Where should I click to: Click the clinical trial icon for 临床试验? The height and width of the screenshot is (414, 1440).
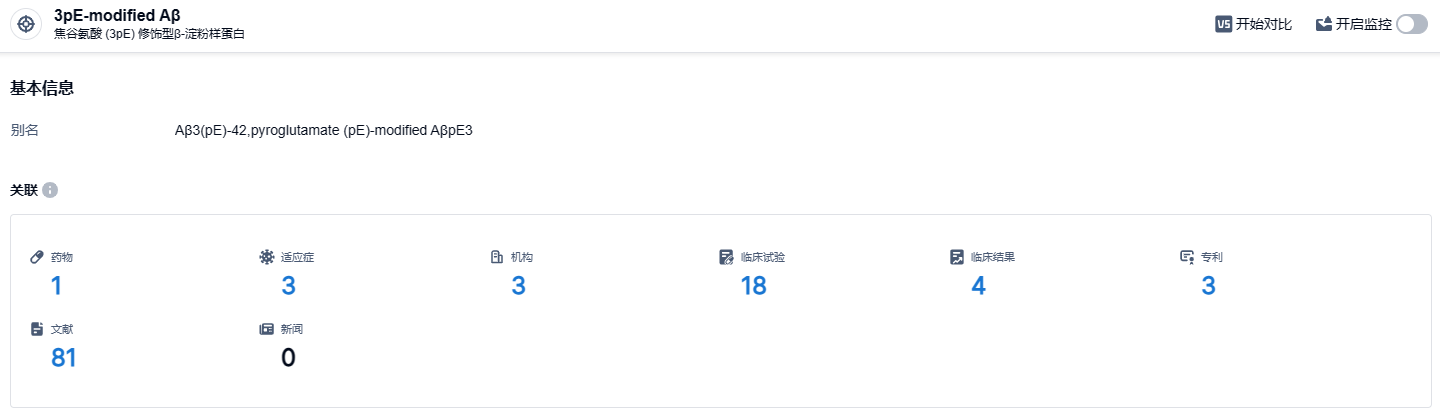coord(727,257)
